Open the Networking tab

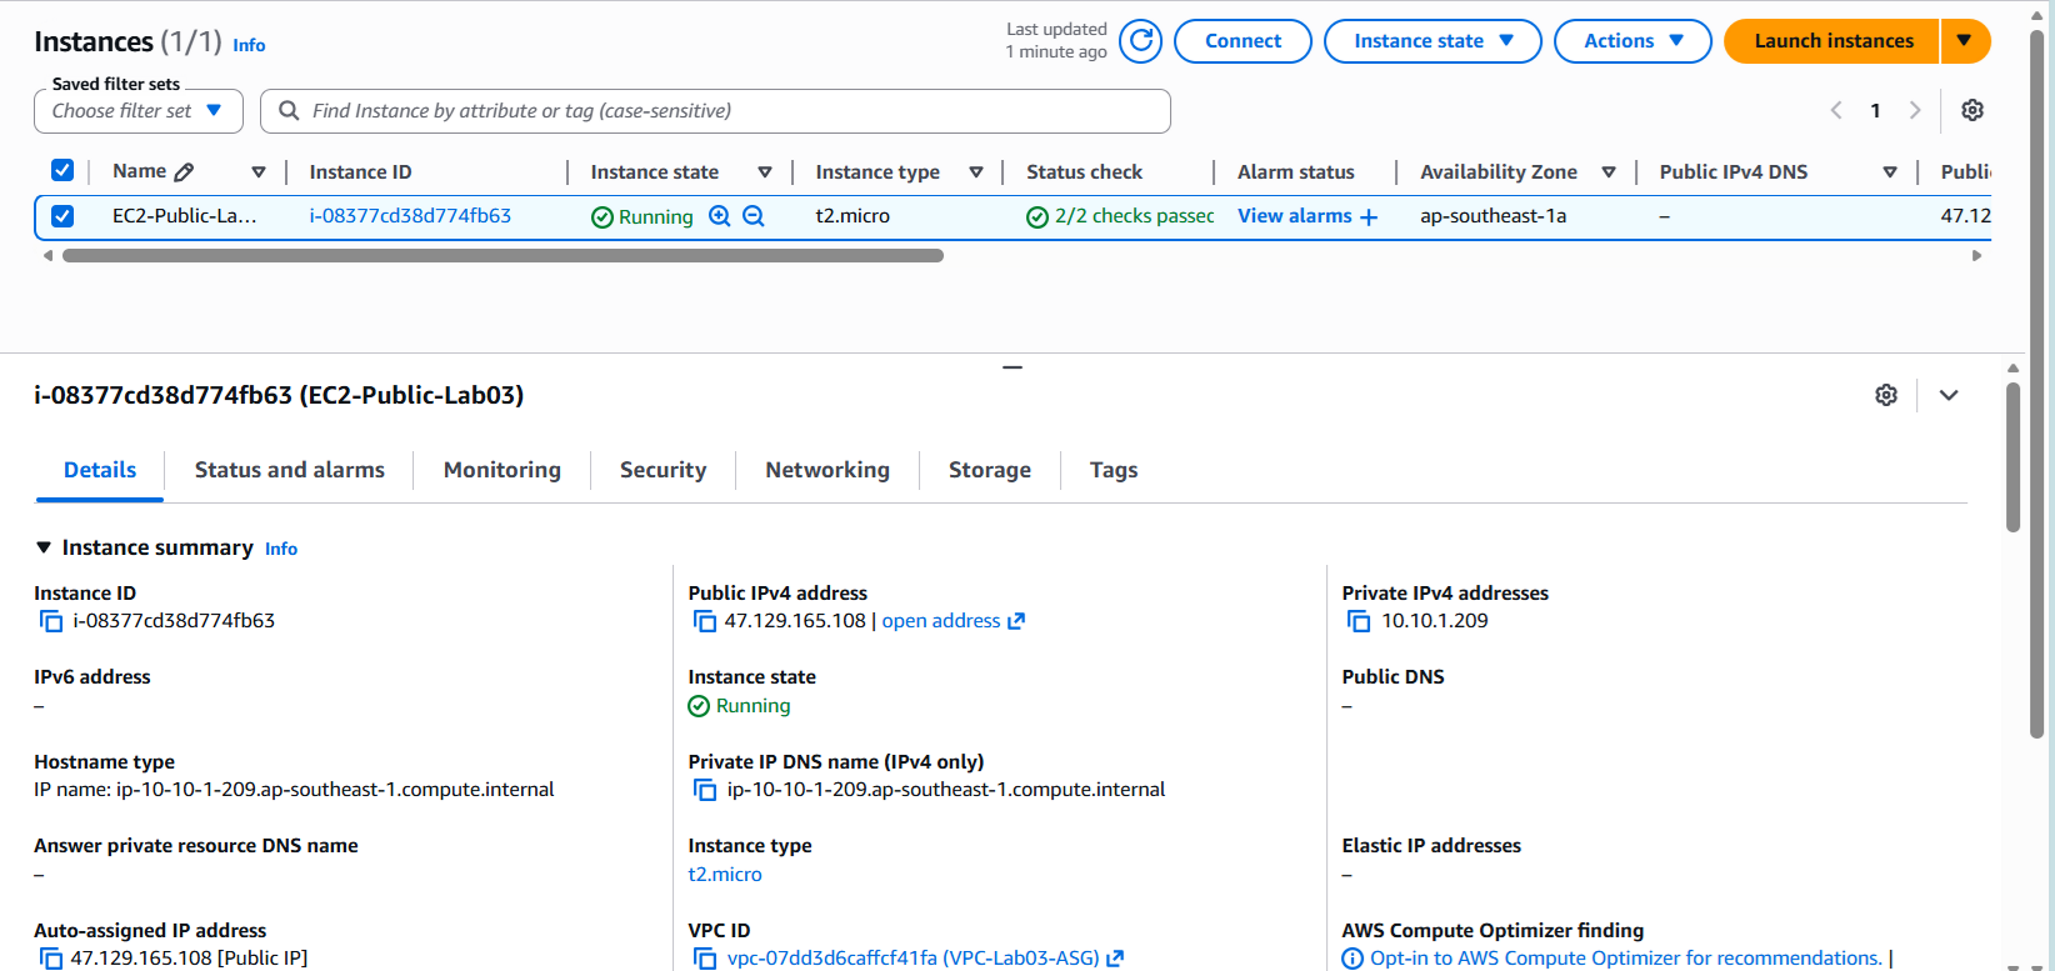pos(827,470)
